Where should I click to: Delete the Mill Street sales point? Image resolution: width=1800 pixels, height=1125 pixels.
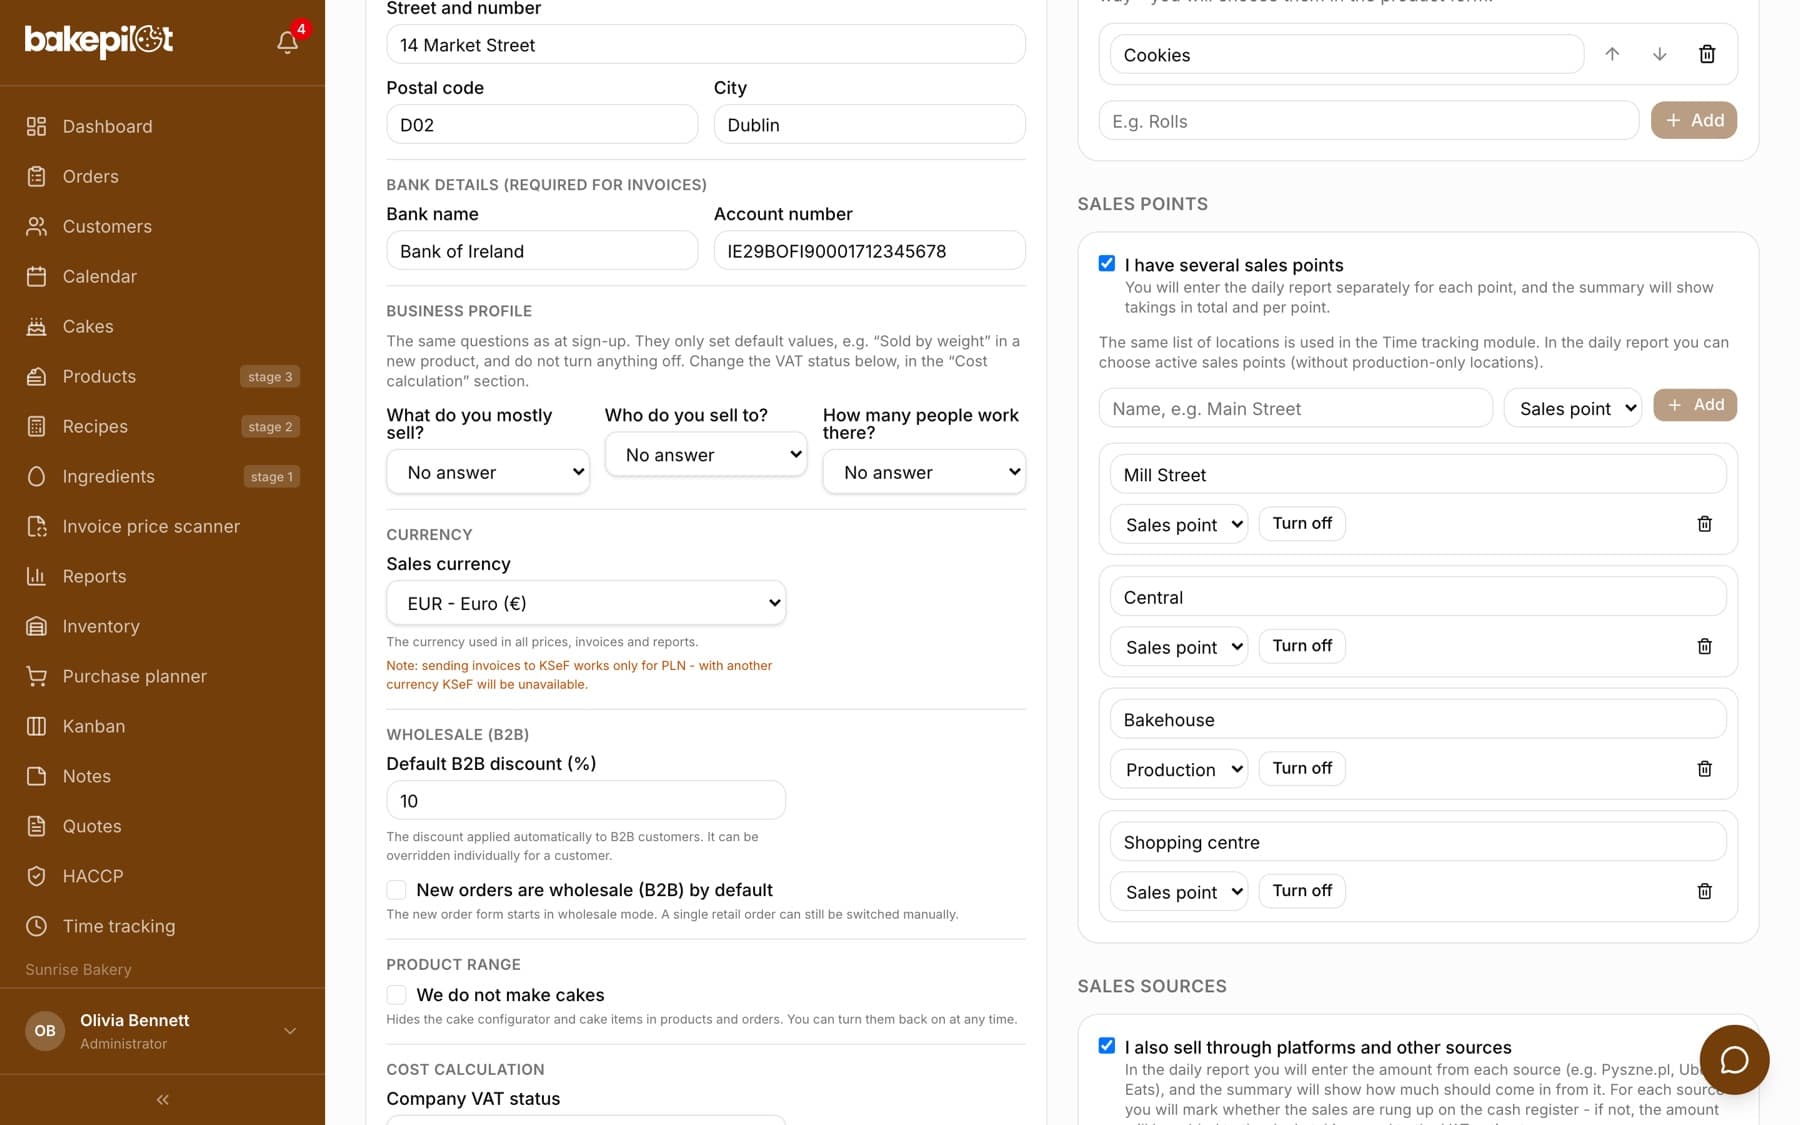click(1704, 524)
